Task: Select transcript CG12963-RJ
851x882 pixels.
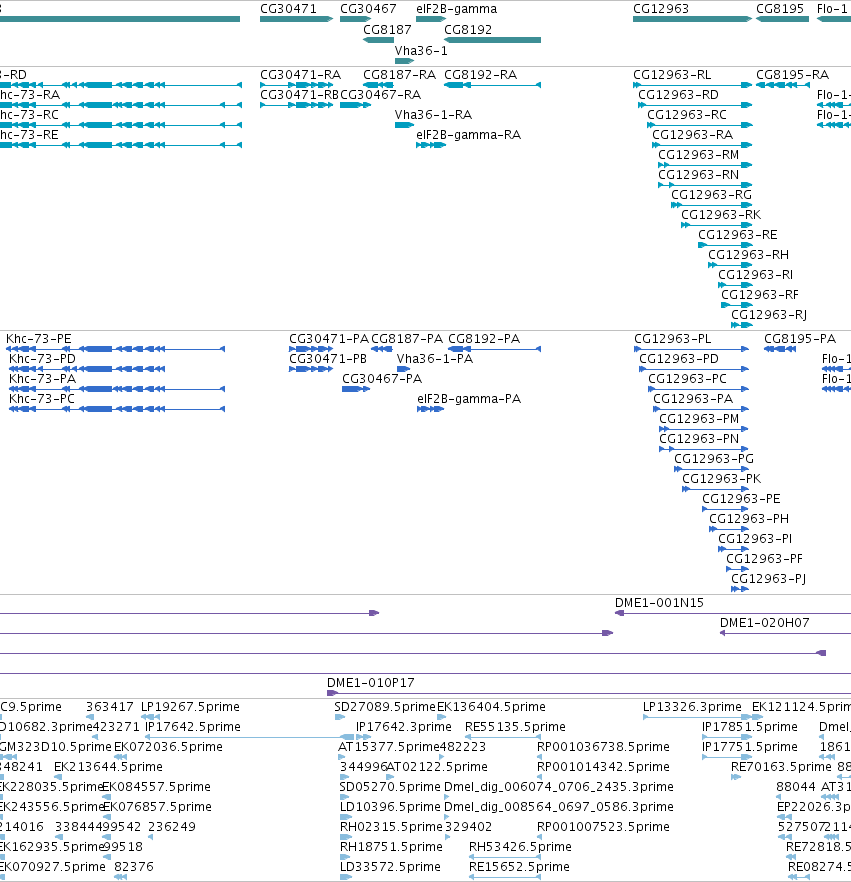Action: (742, 325)
